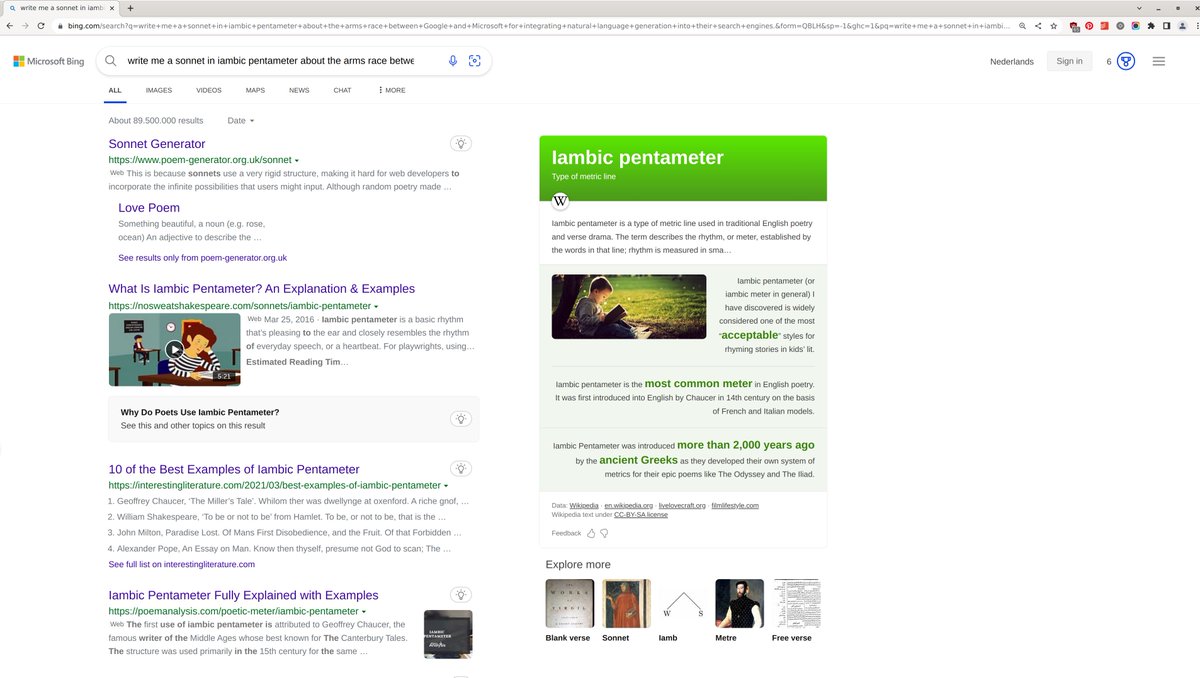1200x678 pixels.
Task: Switch to CHAT tab
Action: coord(342,90)
